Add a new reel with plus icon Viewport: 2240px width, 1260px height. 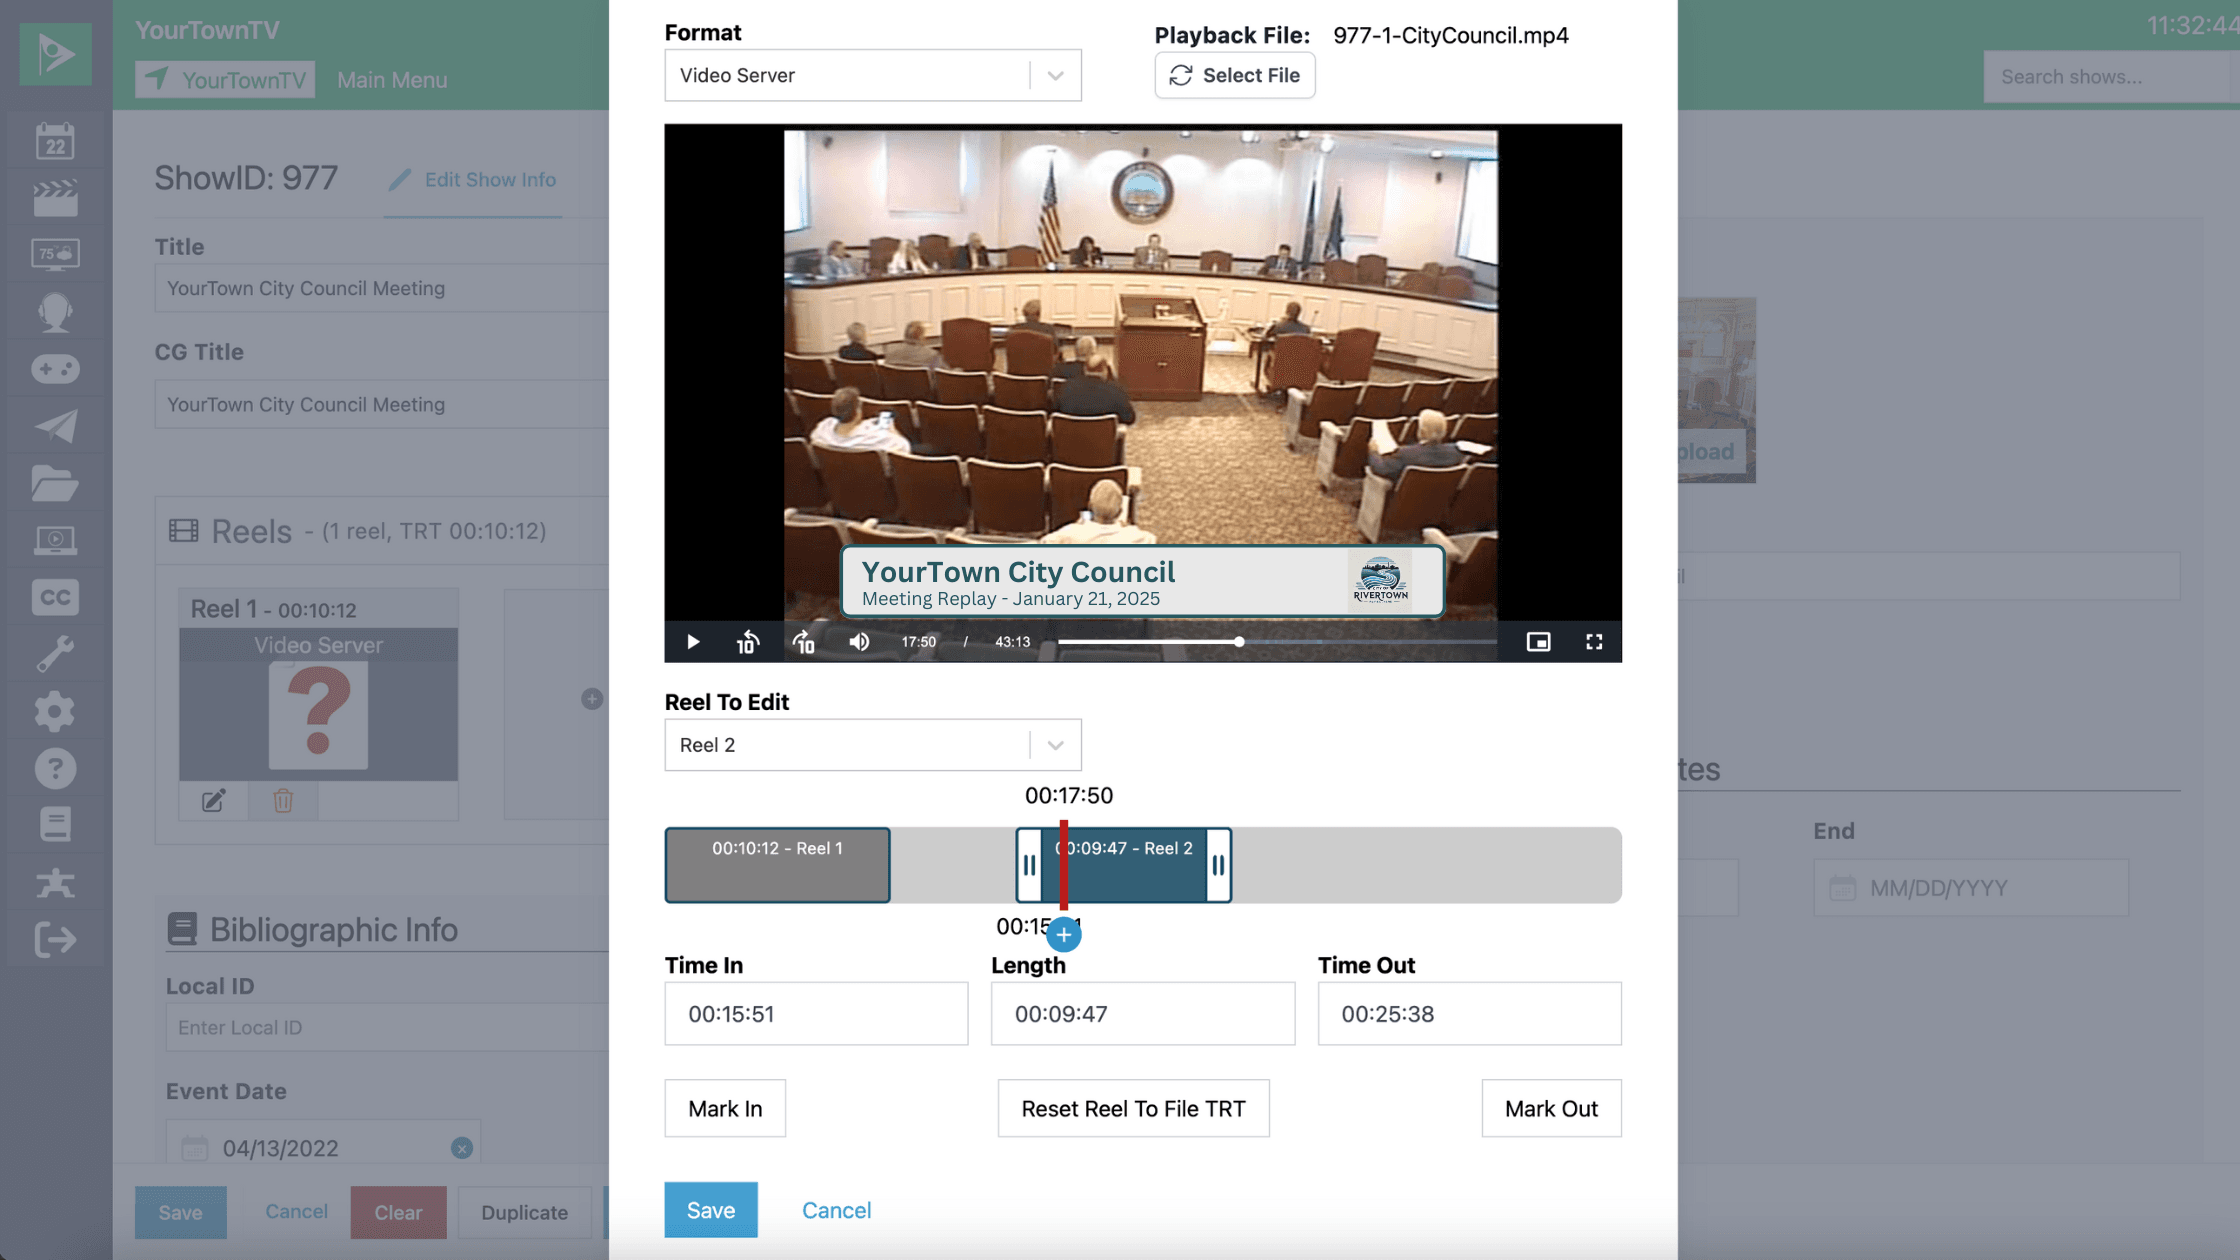(592, 699)
